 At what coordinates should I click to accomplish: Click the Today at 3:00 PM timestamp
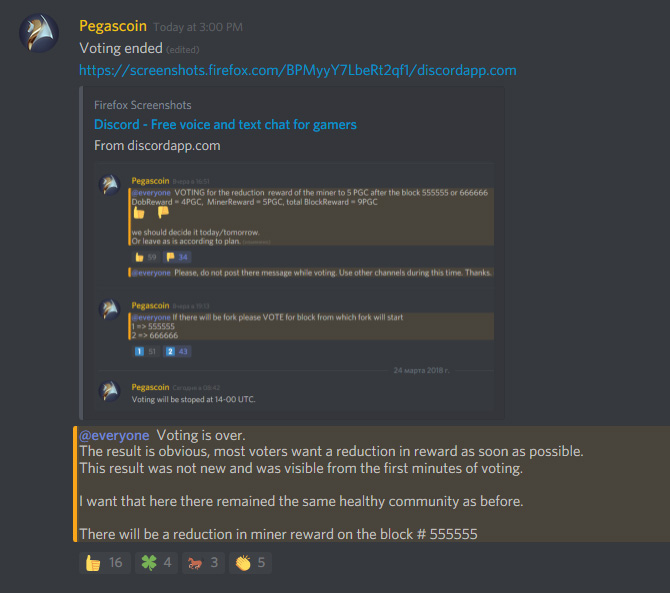coord(198,27)
